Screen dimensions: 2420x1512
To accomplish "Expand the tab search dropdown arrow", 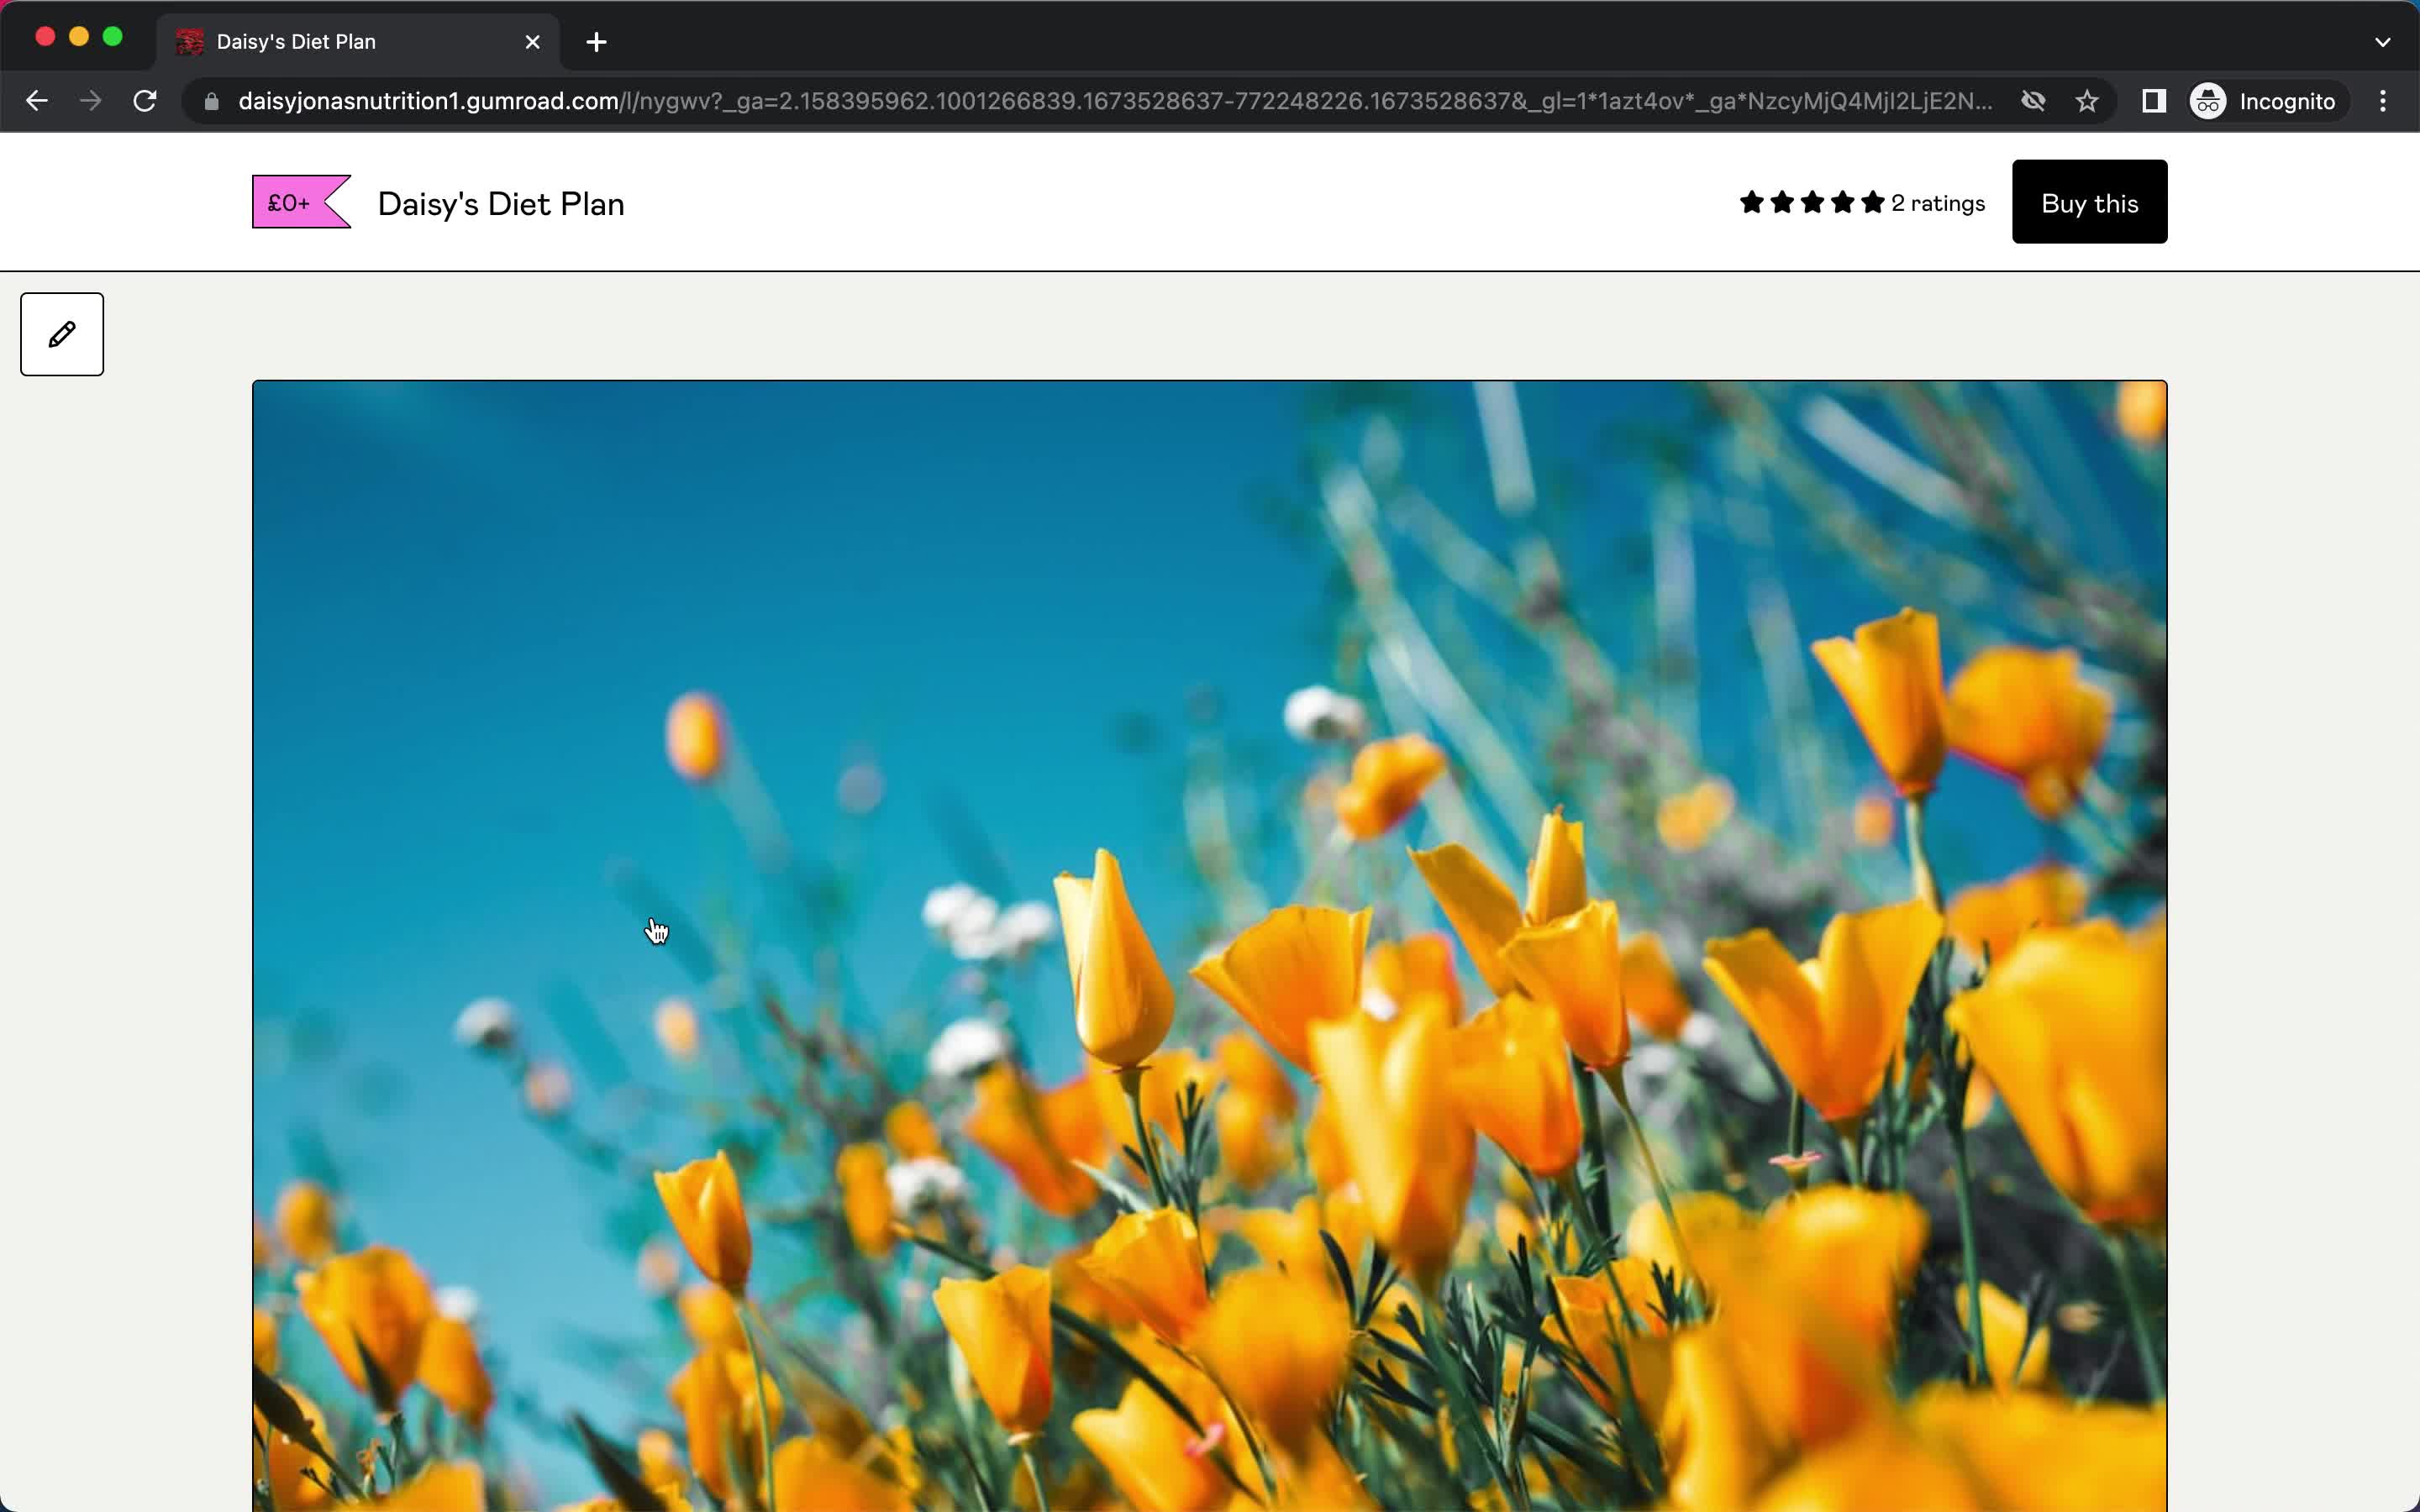I will click(x=2382, y=42).
